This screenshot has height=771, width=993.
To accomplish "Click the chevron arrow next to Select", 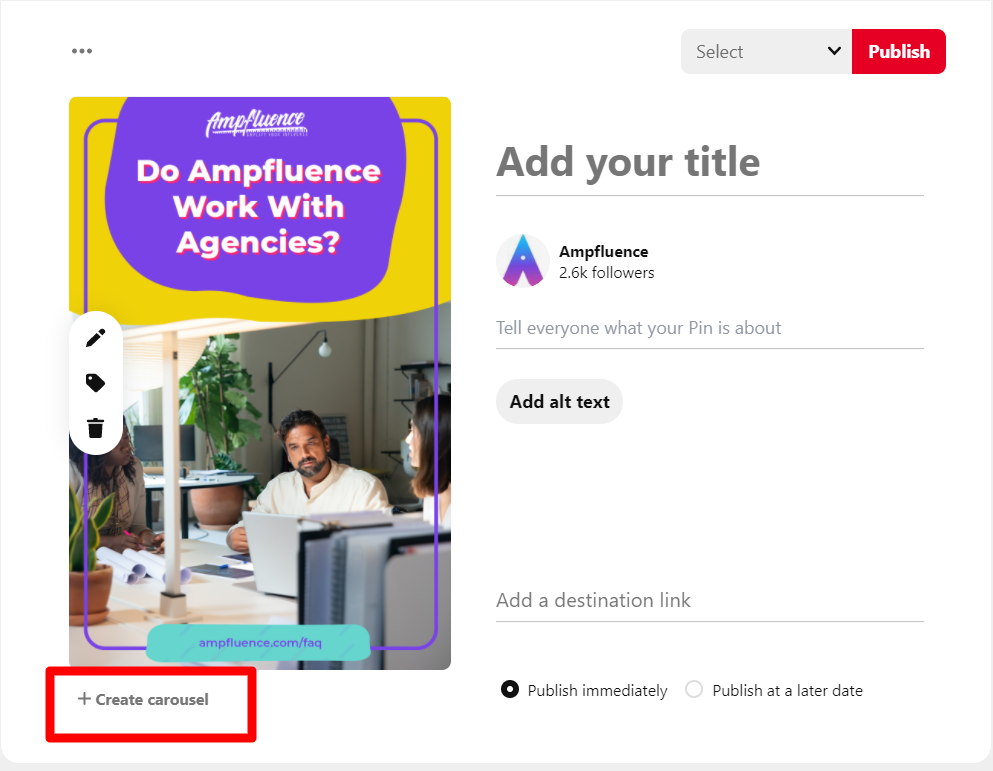I will (834, 52).
